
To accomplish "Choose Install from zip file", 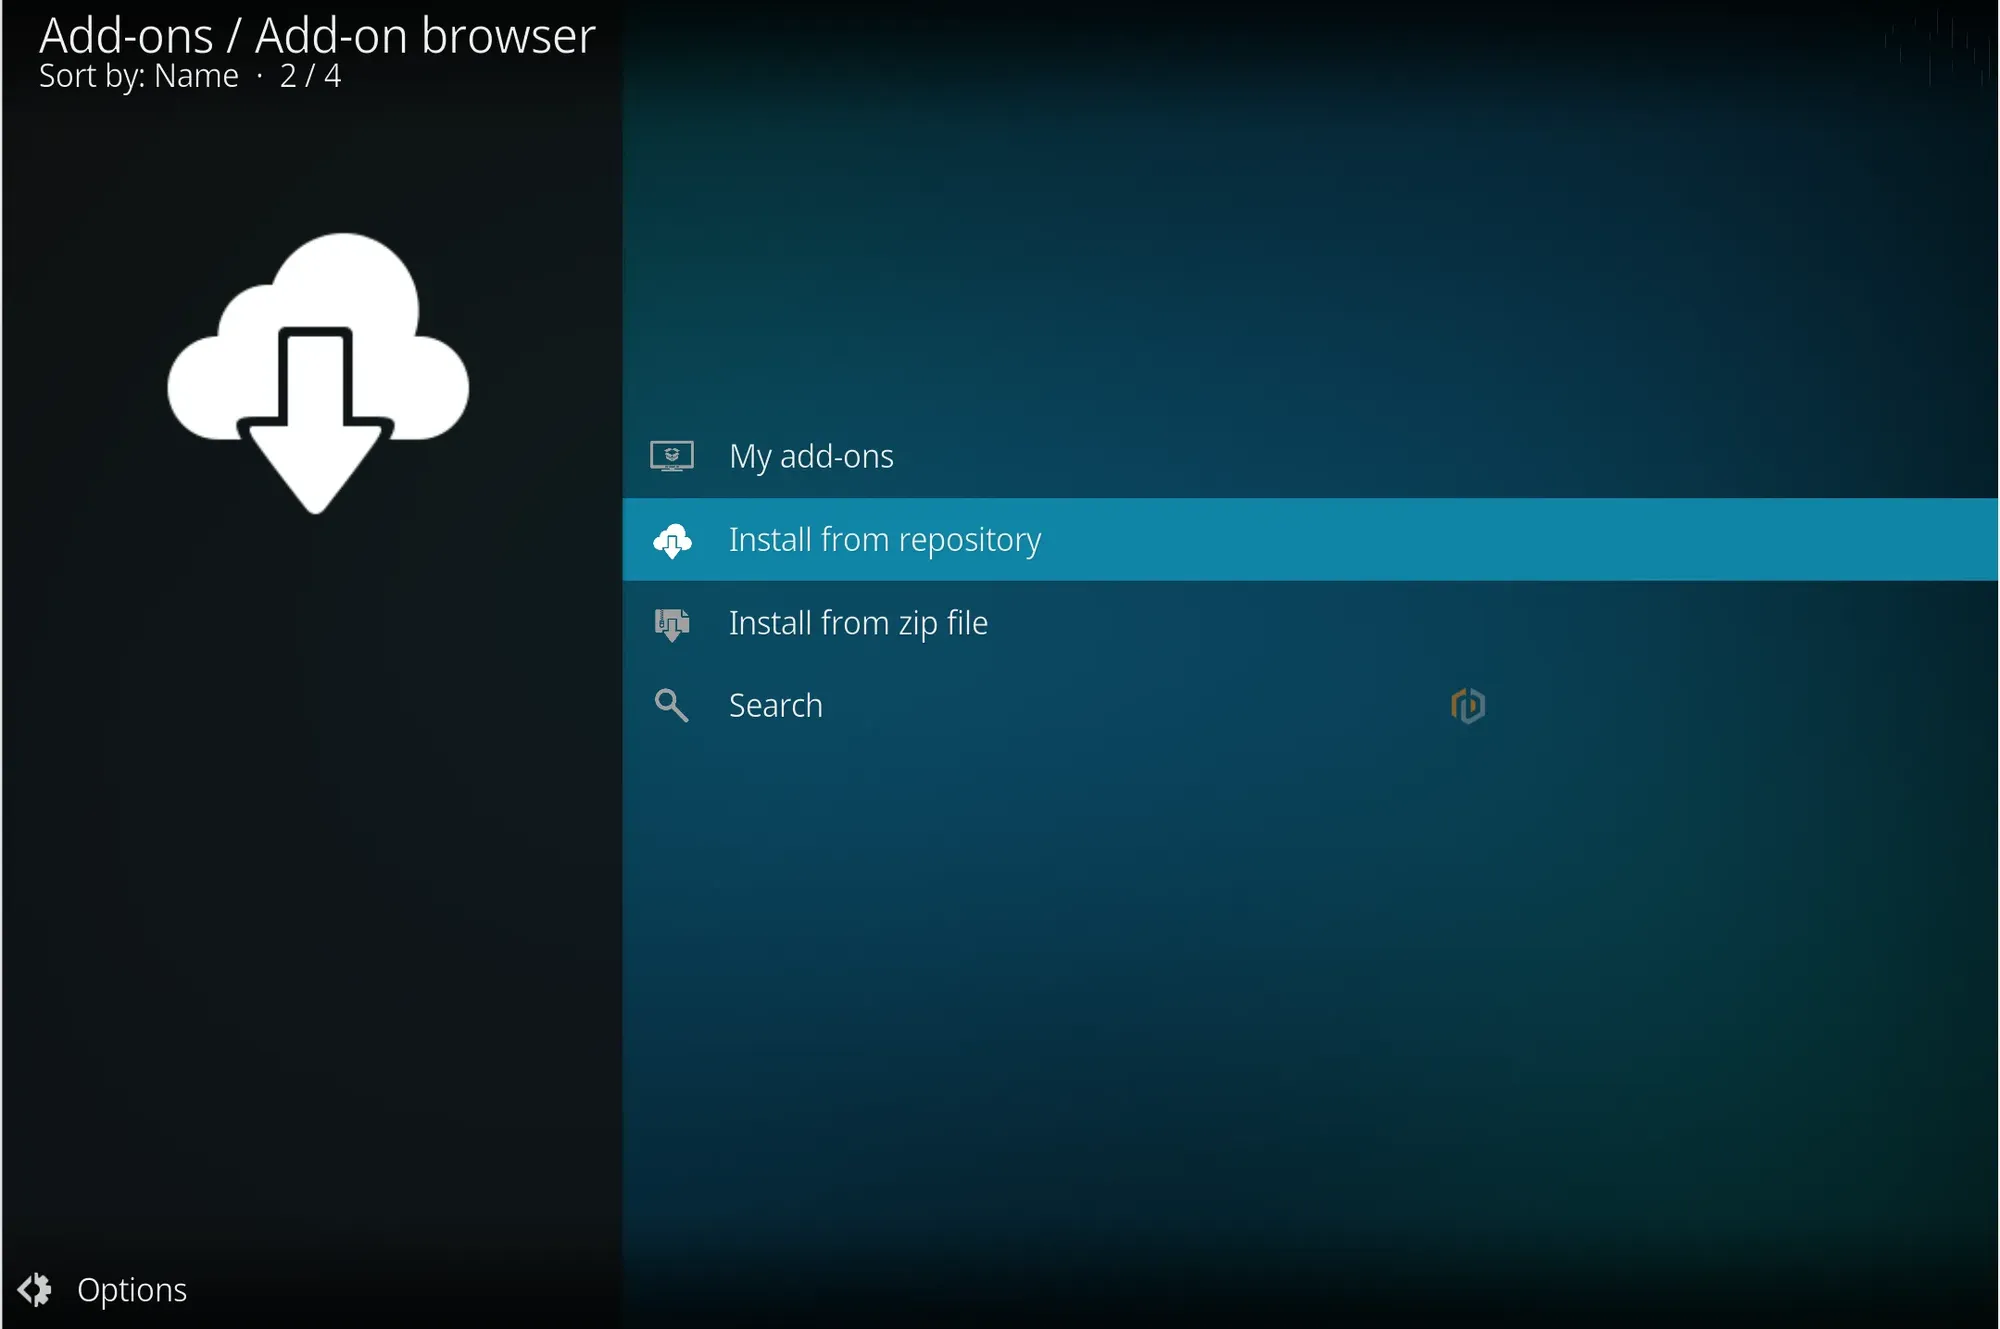I will pyautogui.click(x=1310, y=623).
